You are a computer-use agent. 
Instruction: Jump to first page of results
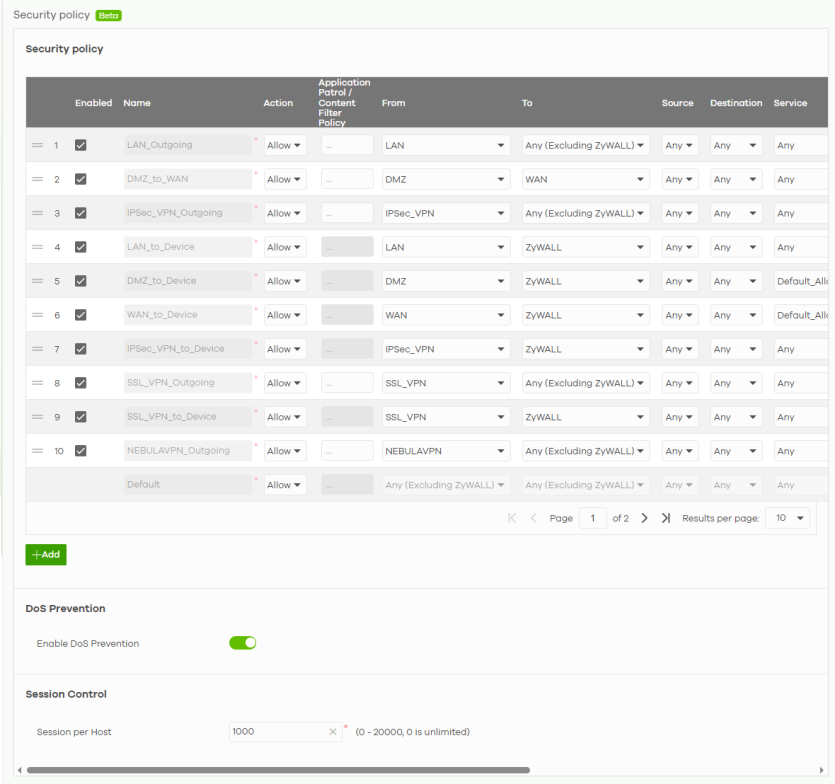[512, 519]
